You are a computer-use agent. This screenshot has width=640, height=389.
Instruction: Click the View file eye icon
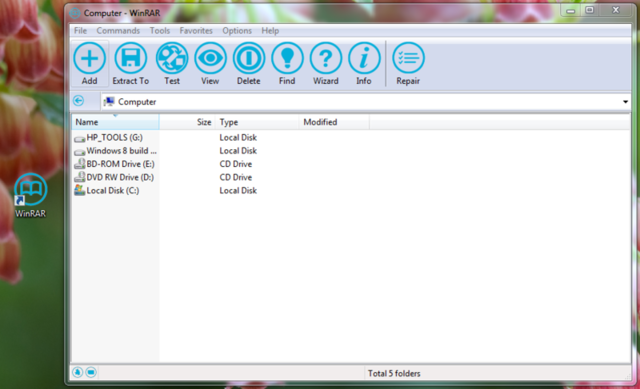[210, 58]
